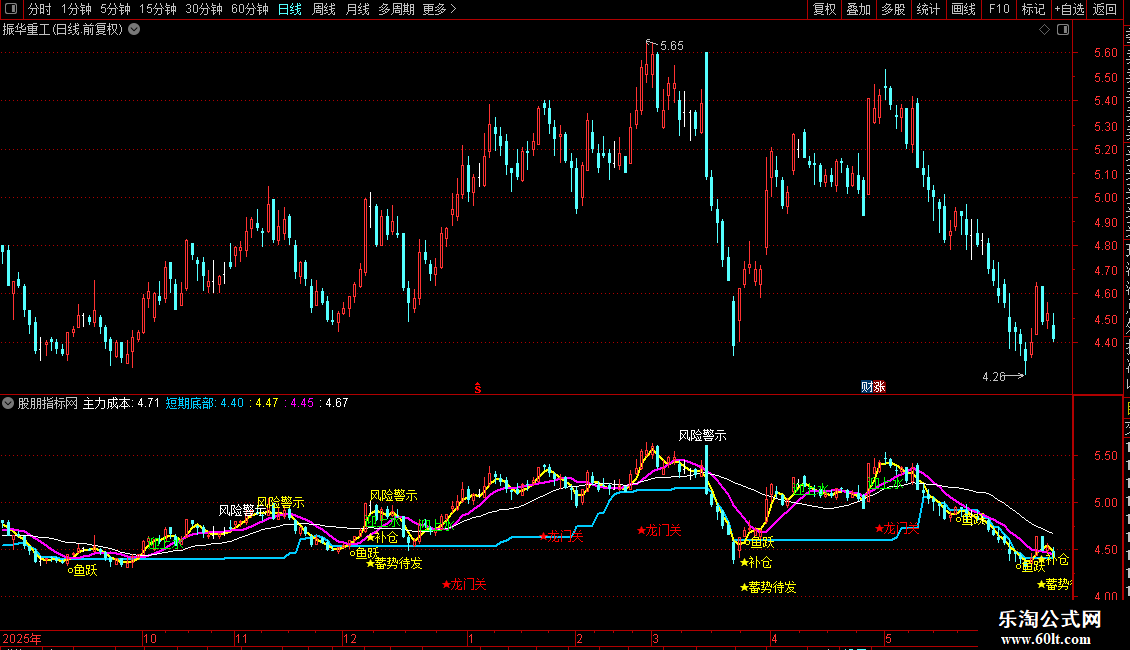Click the month 10 label on time axis
The height and width of the screenshot is (650, 1130).
pyautogui.click(x=150, y=638)
